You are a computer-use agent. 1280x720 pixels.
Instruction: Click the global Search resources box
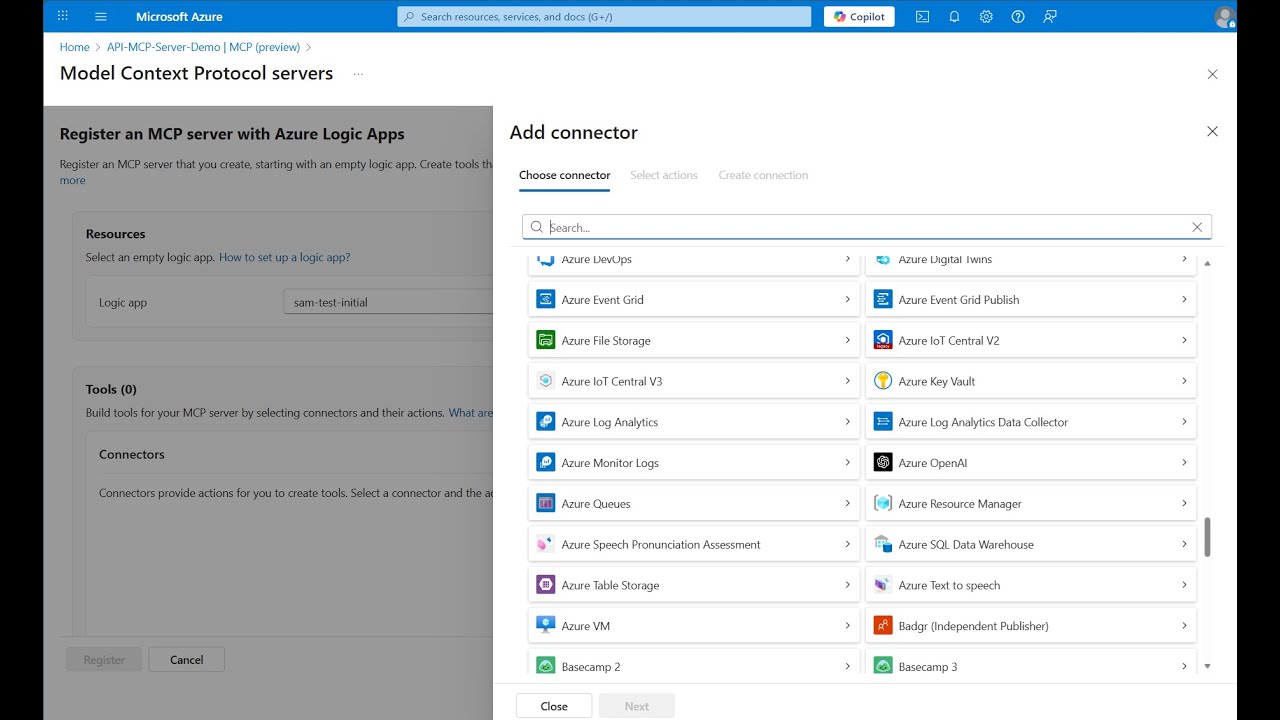click(604, 16)
